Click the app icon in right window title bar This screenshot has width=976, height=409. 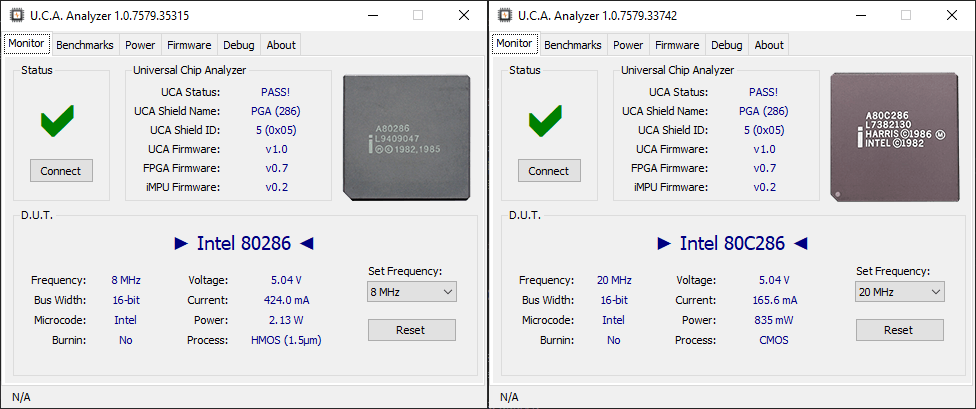[x=504, y=16]
